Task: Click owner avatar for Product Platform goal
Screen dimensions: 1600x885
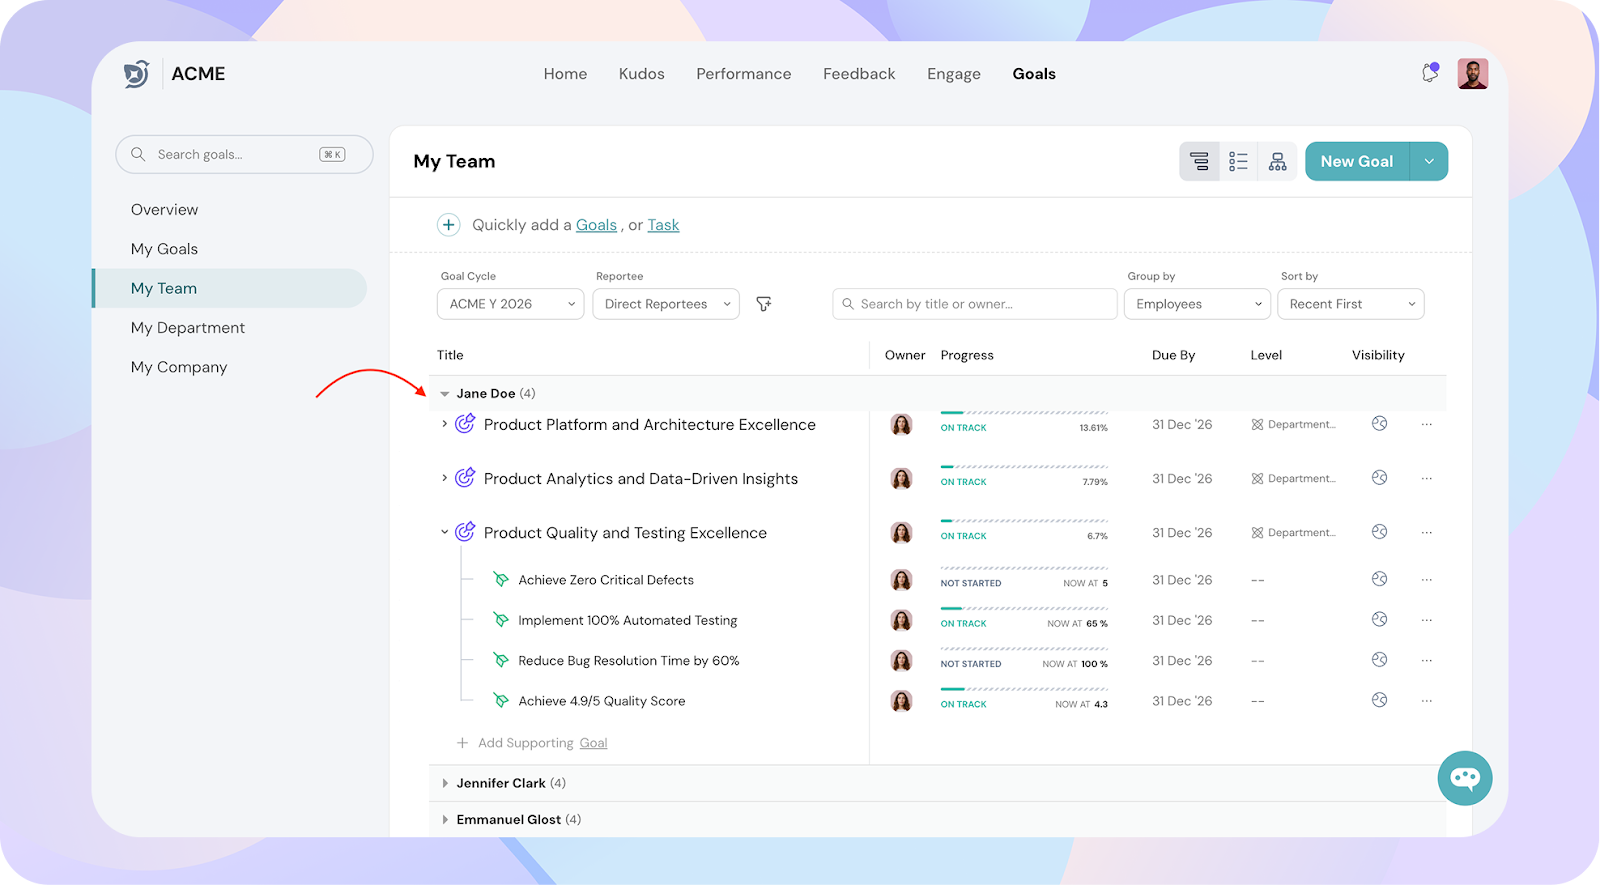Action: [x=901, y=425]
